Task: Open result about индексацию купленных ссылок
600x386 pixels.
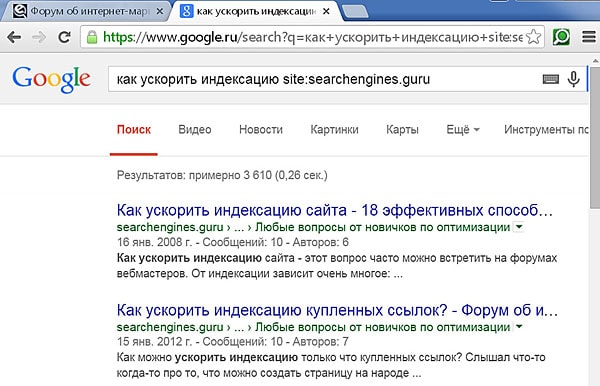Action: [337, 310]
